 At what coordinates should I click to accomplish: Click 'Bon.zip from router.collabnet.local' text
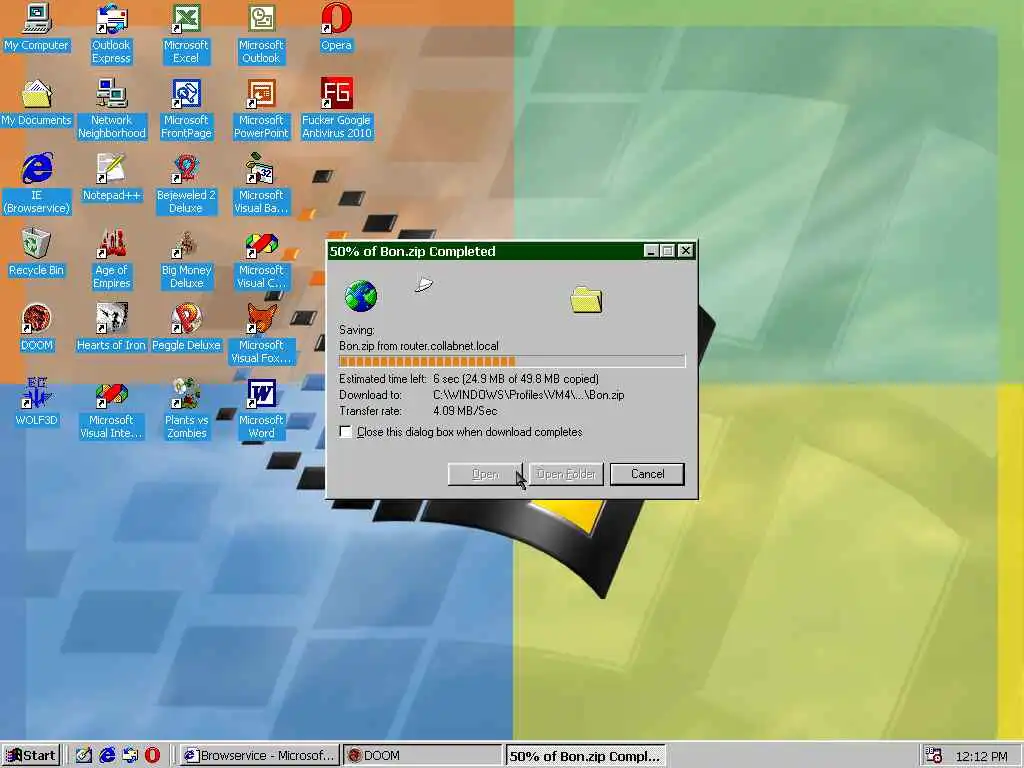pyautogui.click(x=419, y=346)
